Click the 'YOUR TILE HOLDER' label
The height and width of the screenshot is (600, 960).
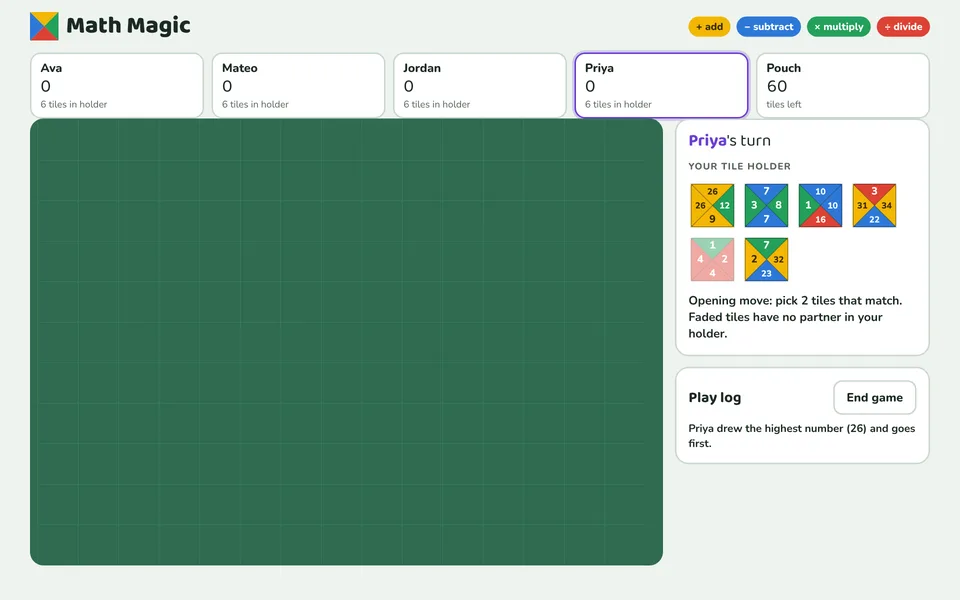[x=740, y=167]
